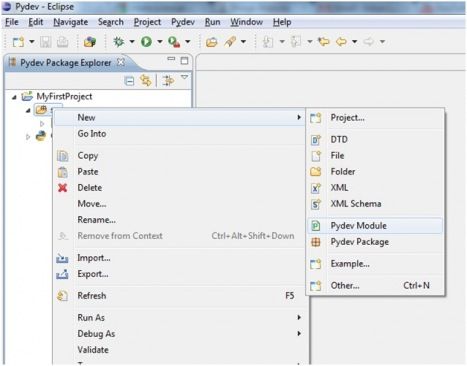
Task: Open the Search dropdown arrow
Action: (x=243, y=42)
